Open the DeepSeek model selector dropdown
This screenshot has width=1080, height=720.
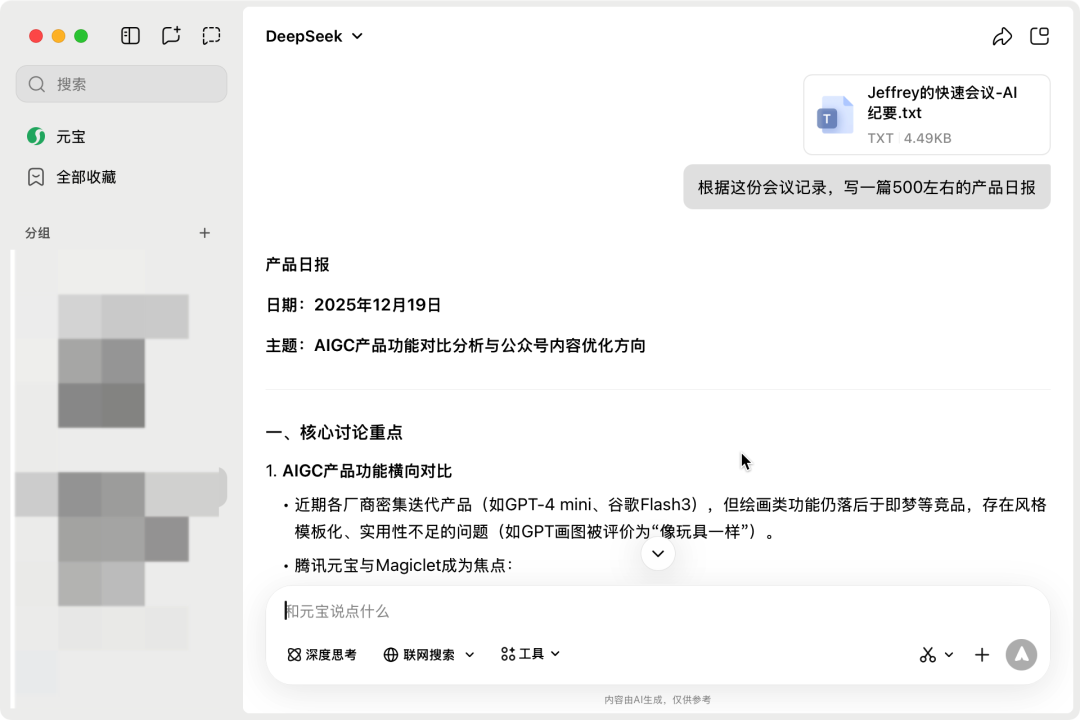coord(314,36)
